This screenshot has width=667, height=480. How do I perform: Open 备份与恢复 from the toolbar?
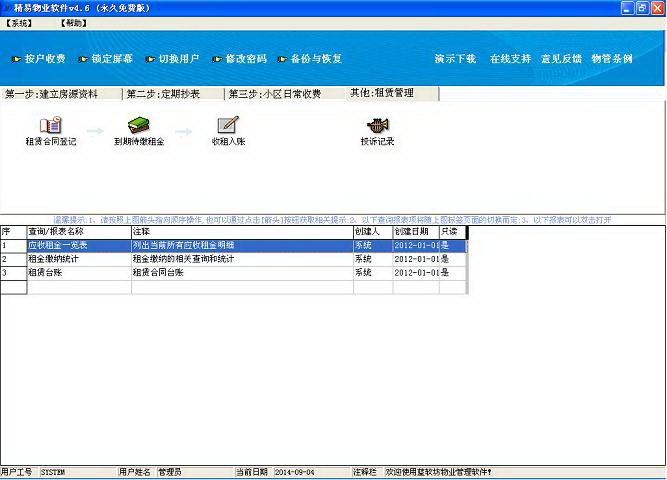310,59
